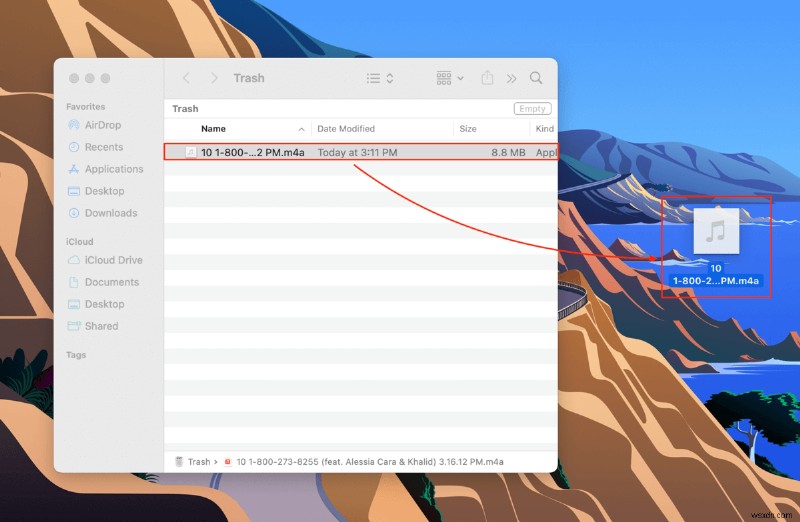This screenshot has width=800, height=522.
Task: Click Desktop icon under iCloud
Action: coord(74,304)
